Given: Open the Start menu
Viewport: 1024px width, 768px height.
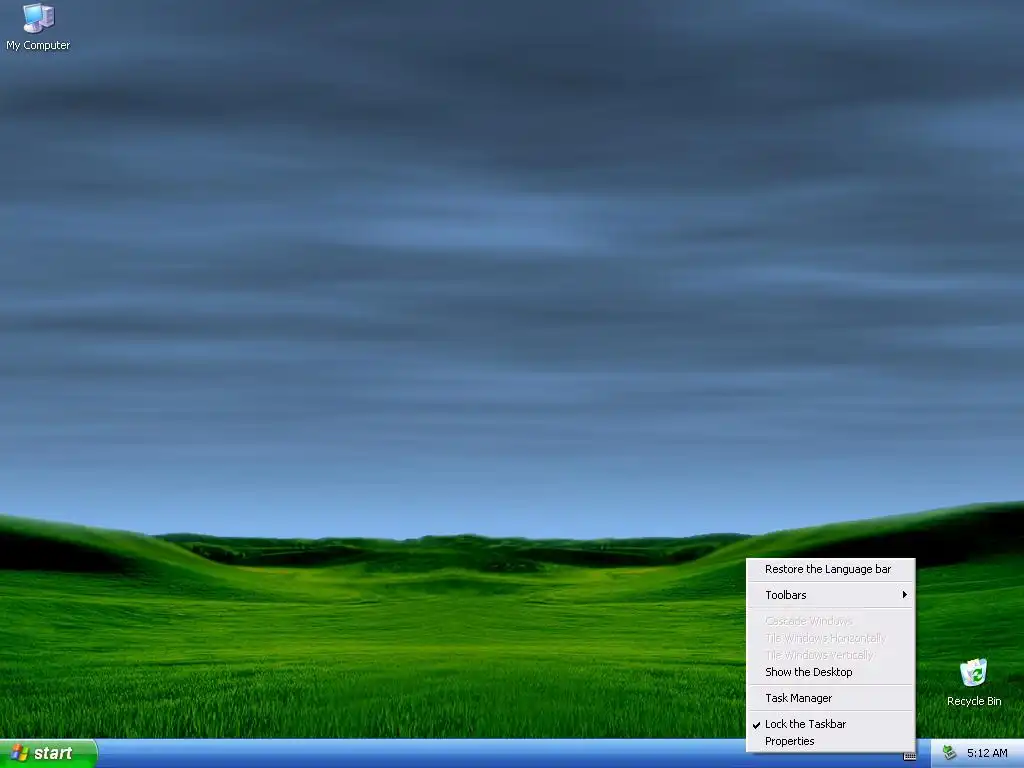Looking at the screenshot, I should pos(48,754).
